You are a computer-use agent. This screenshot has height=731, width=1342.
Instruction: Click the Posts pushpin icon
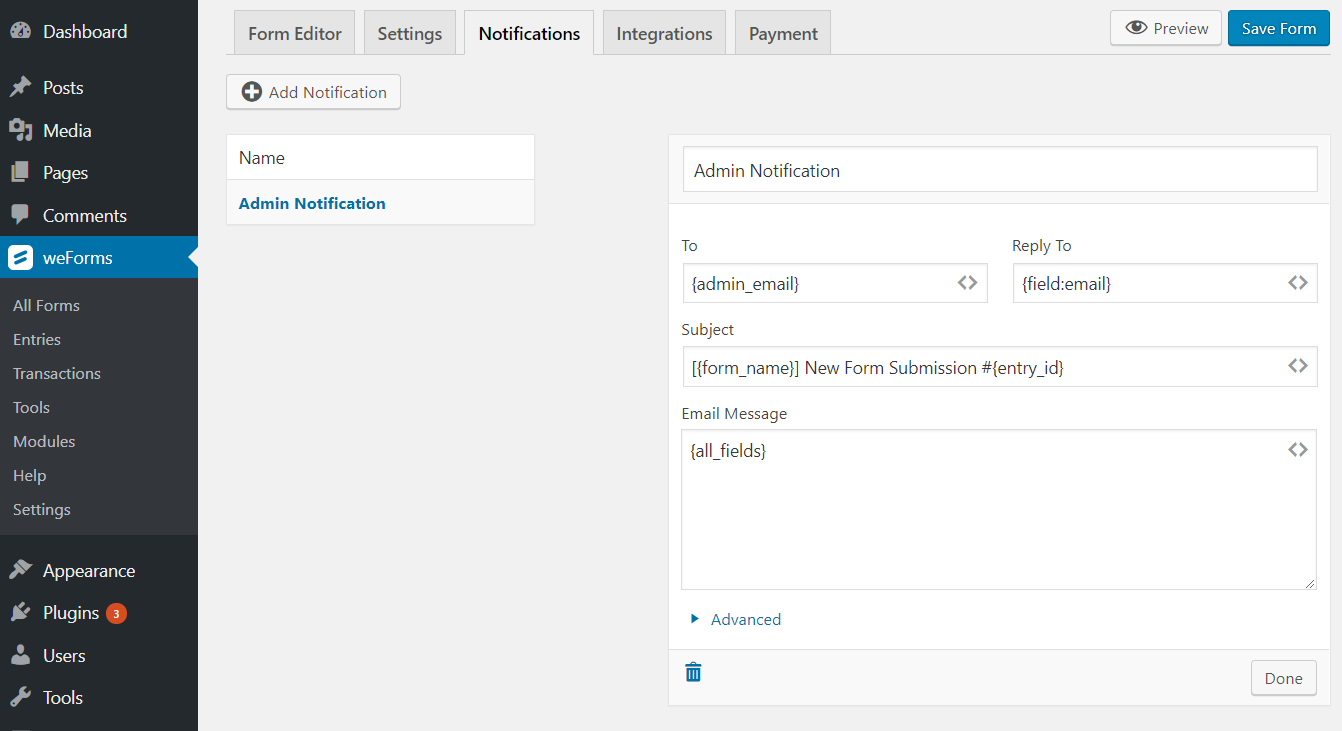(20, 88)
